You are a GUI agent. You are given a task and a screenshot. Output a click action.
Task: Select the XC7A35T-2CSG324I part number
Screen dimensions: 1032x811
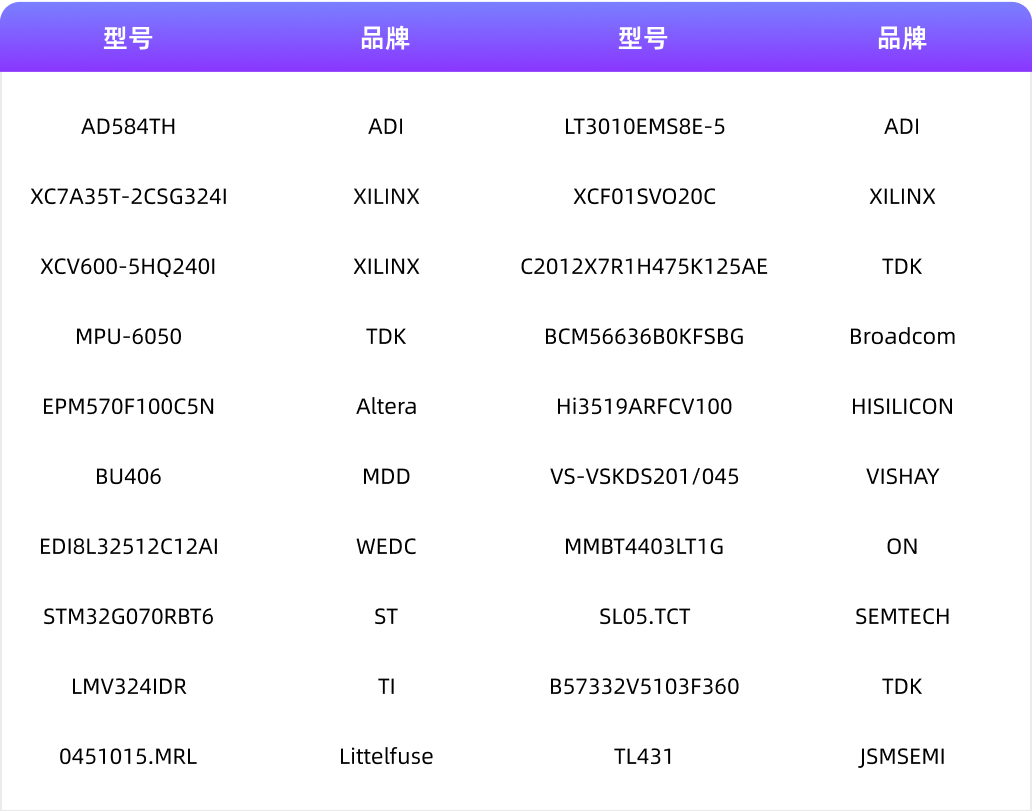coord(126,196)
